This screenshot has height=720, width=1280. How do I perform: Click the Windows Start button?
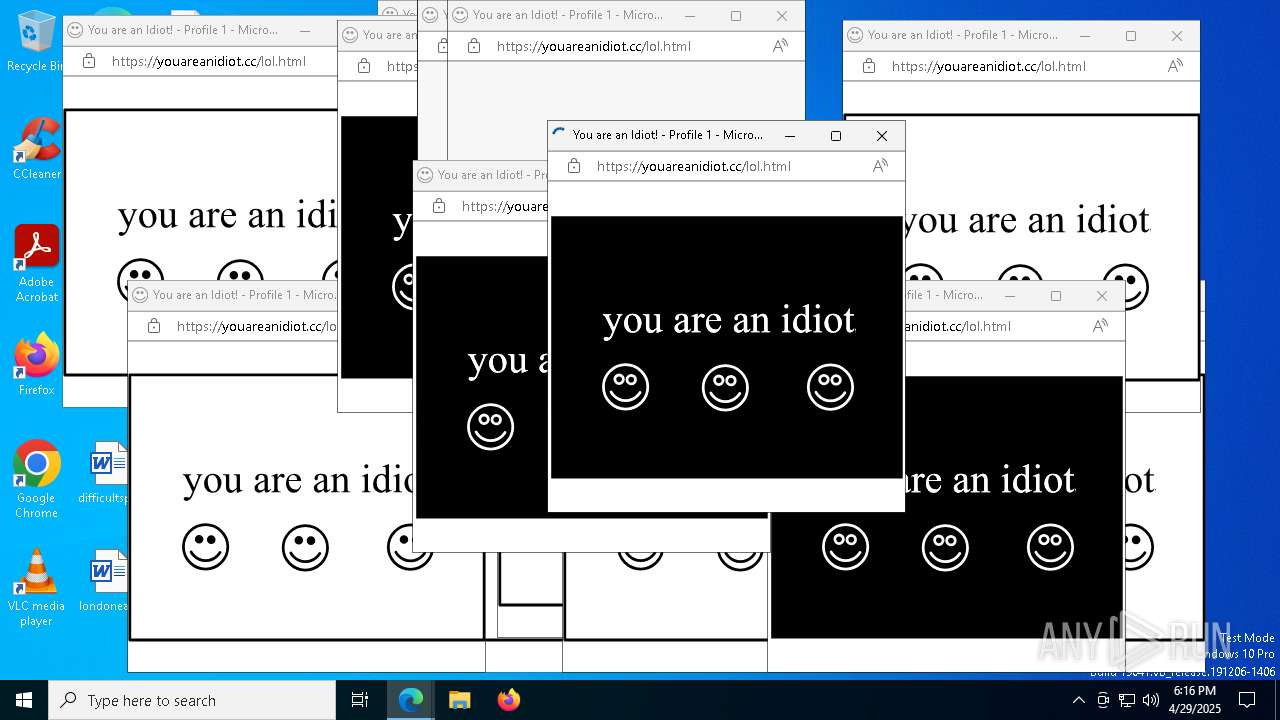coord(24,700)
